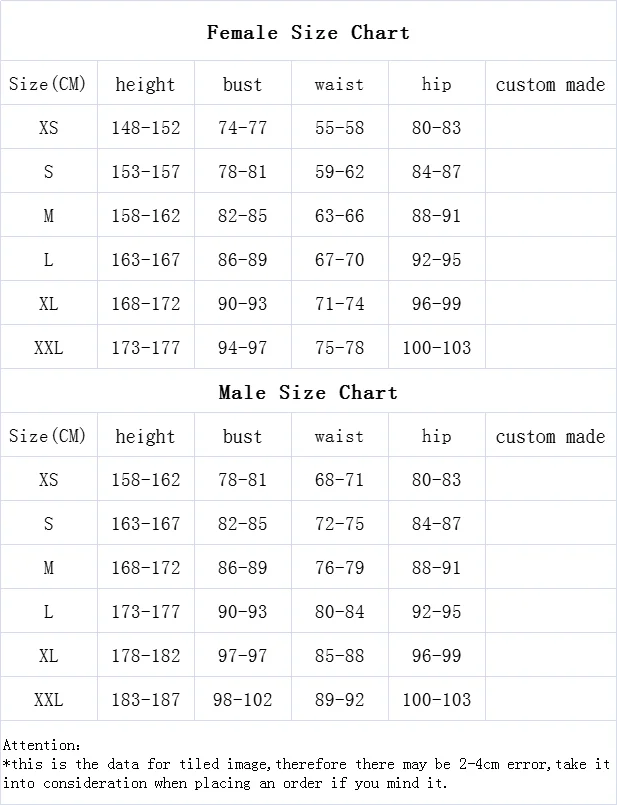The width and height of the screenshot is (617, 805).
Task: Select the female XXL hip 100-103 cell
Action: 437,347
